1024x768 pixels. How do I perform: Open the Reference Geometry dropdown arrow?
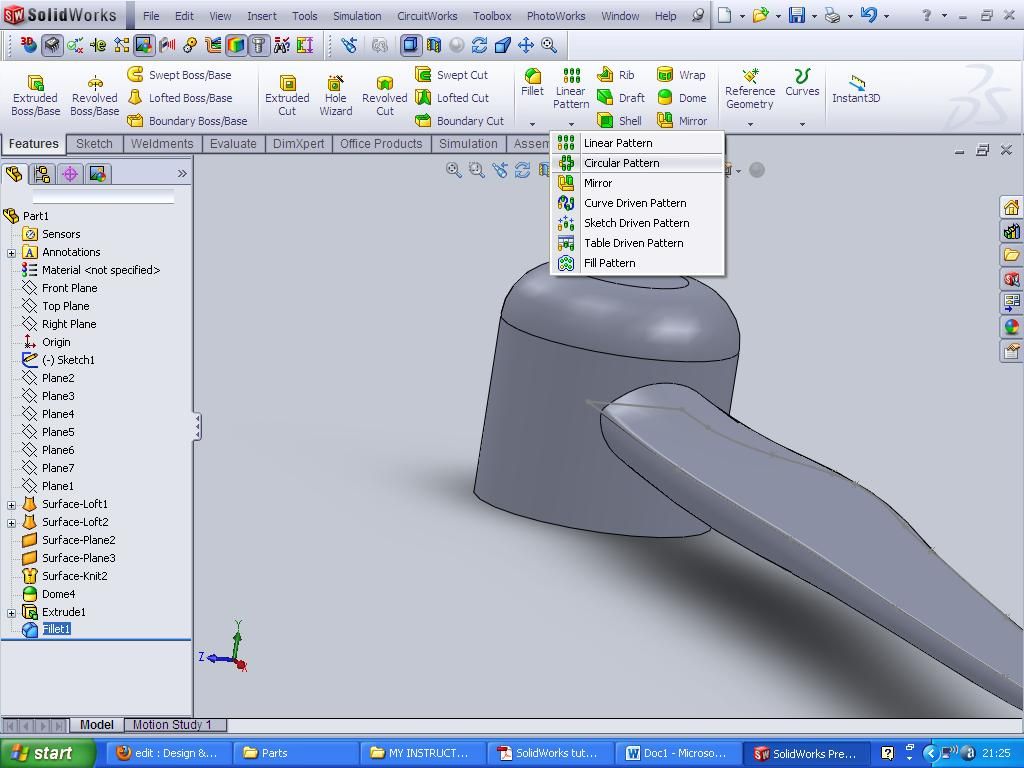pyautogui.click(x=750, y=124)
